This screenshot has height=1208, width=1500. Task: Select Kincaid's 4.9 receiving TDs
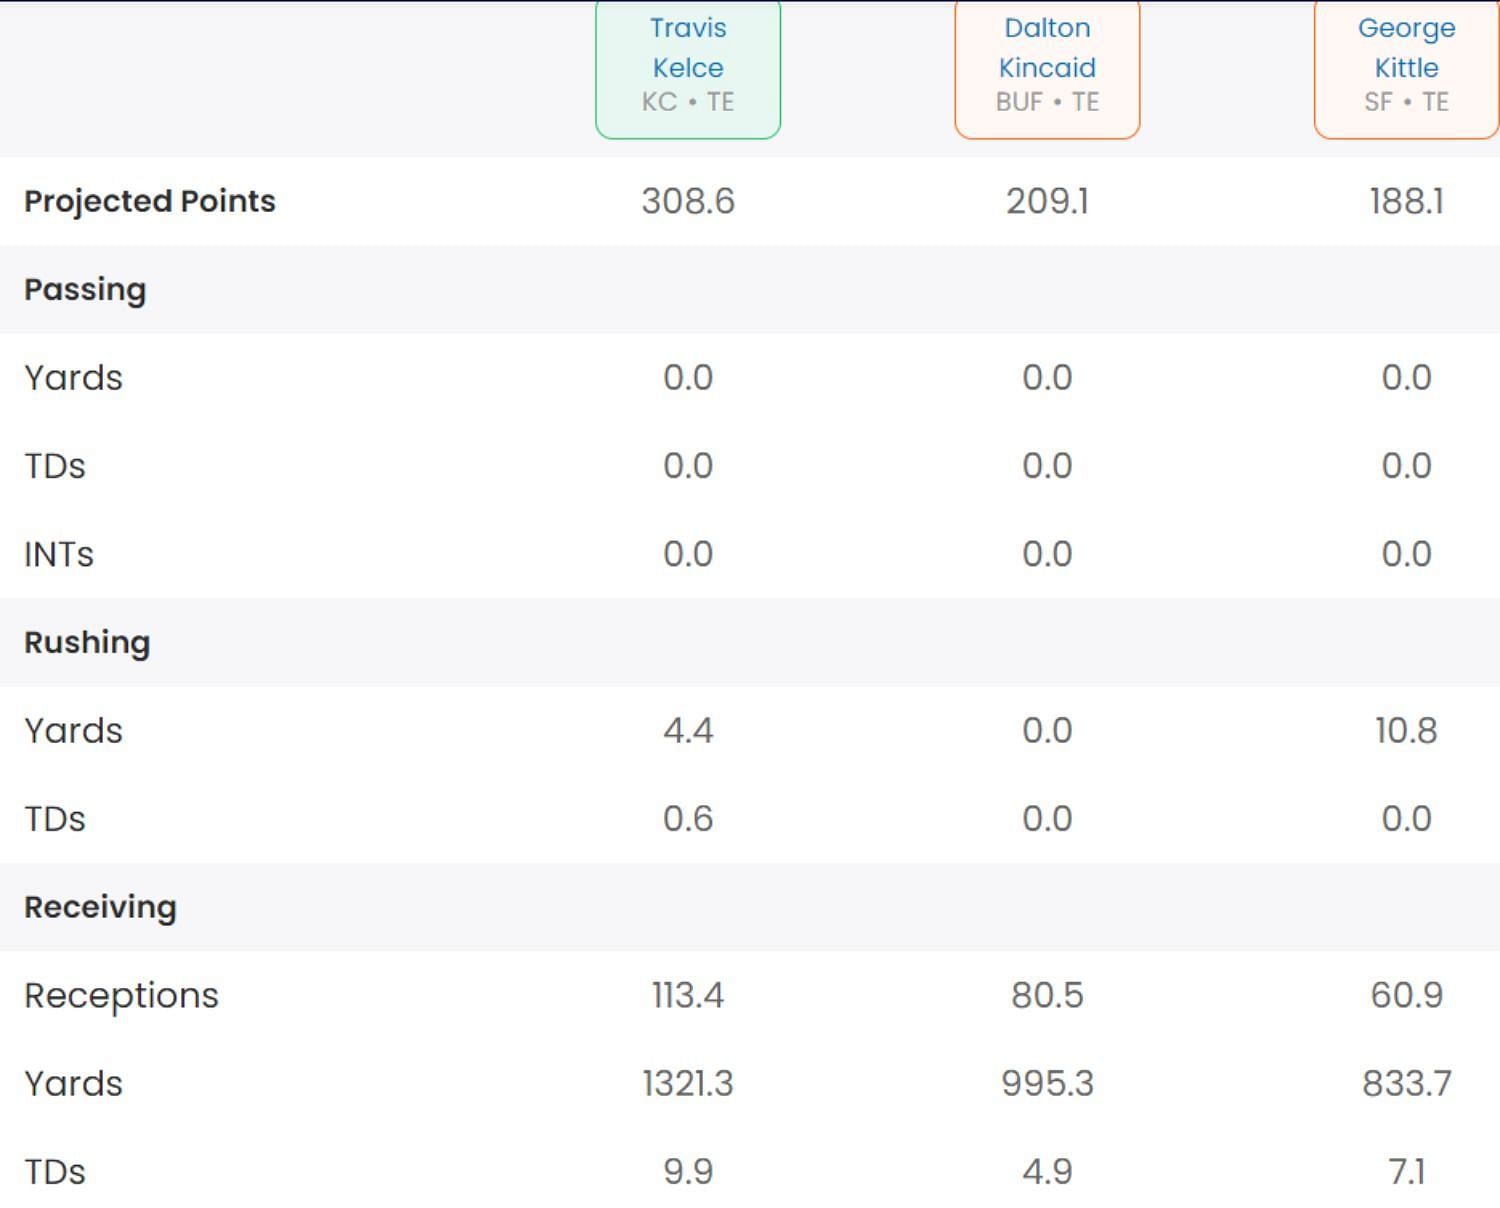click(1047, 1172)
